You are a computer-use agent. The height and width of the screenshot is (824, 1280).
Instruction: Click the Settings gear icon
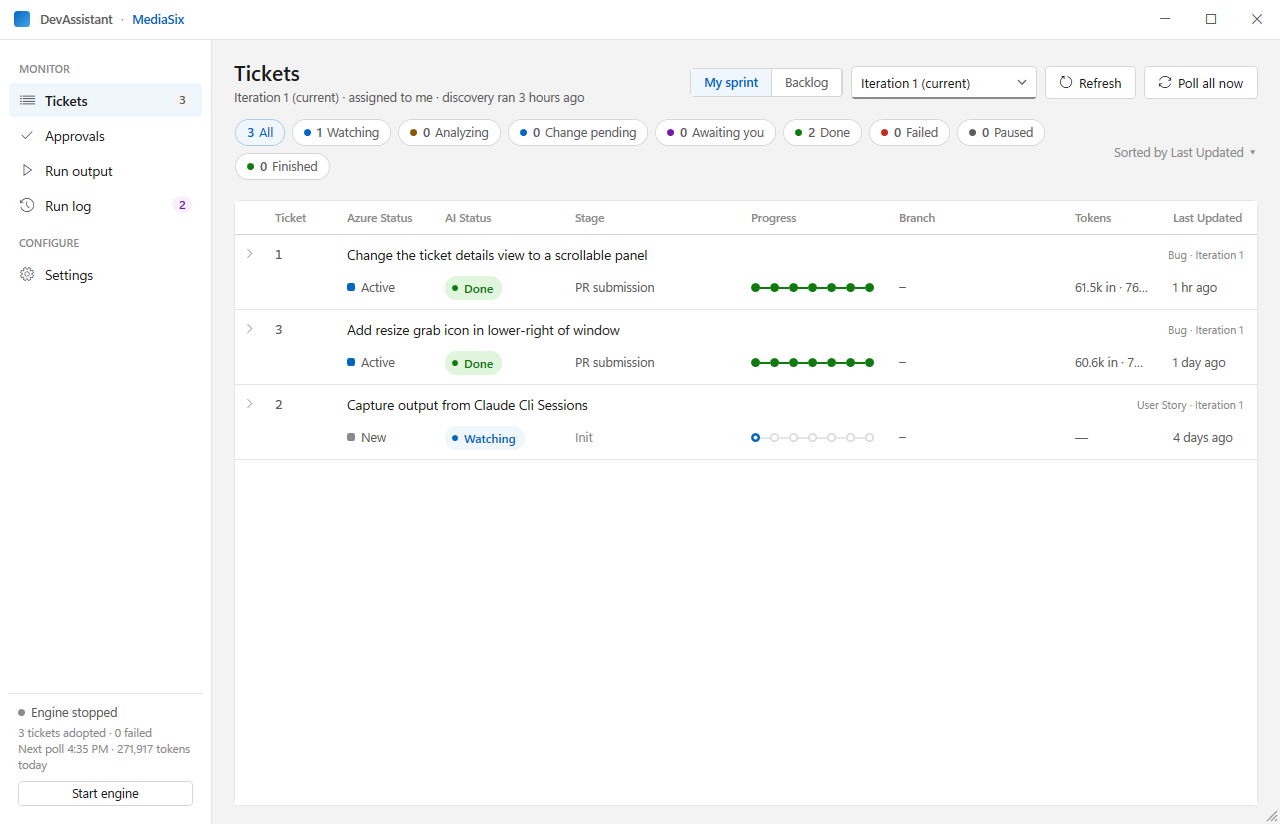point(27,275)
